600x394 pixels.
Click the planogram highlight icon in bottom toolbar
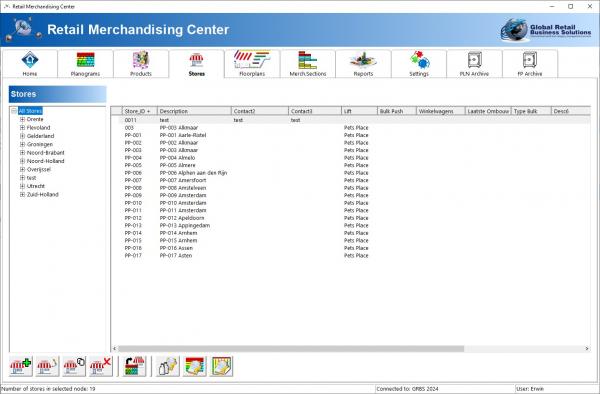coord(194,366)
